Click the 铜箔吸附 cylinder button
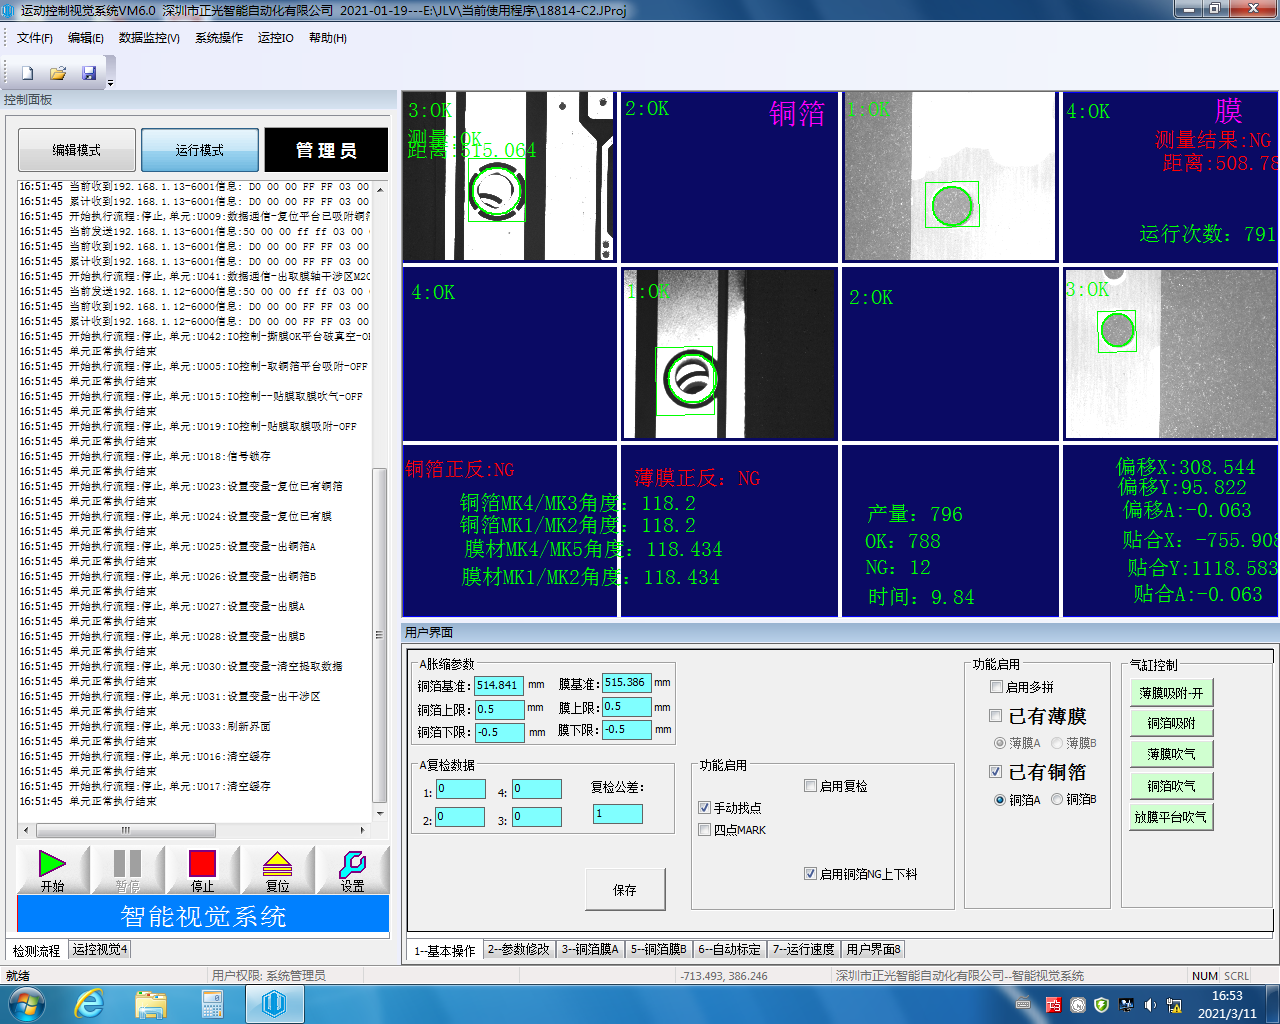The image size is (1280, 1024). point(1171,723)
